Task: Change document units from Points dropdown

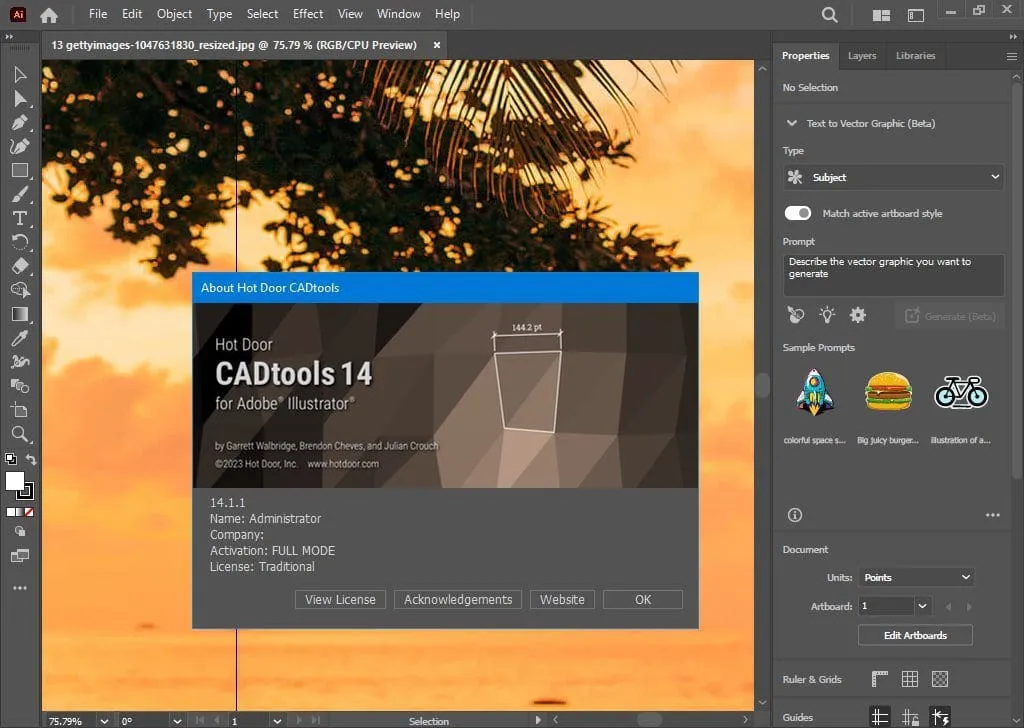Action: (915, 577)
